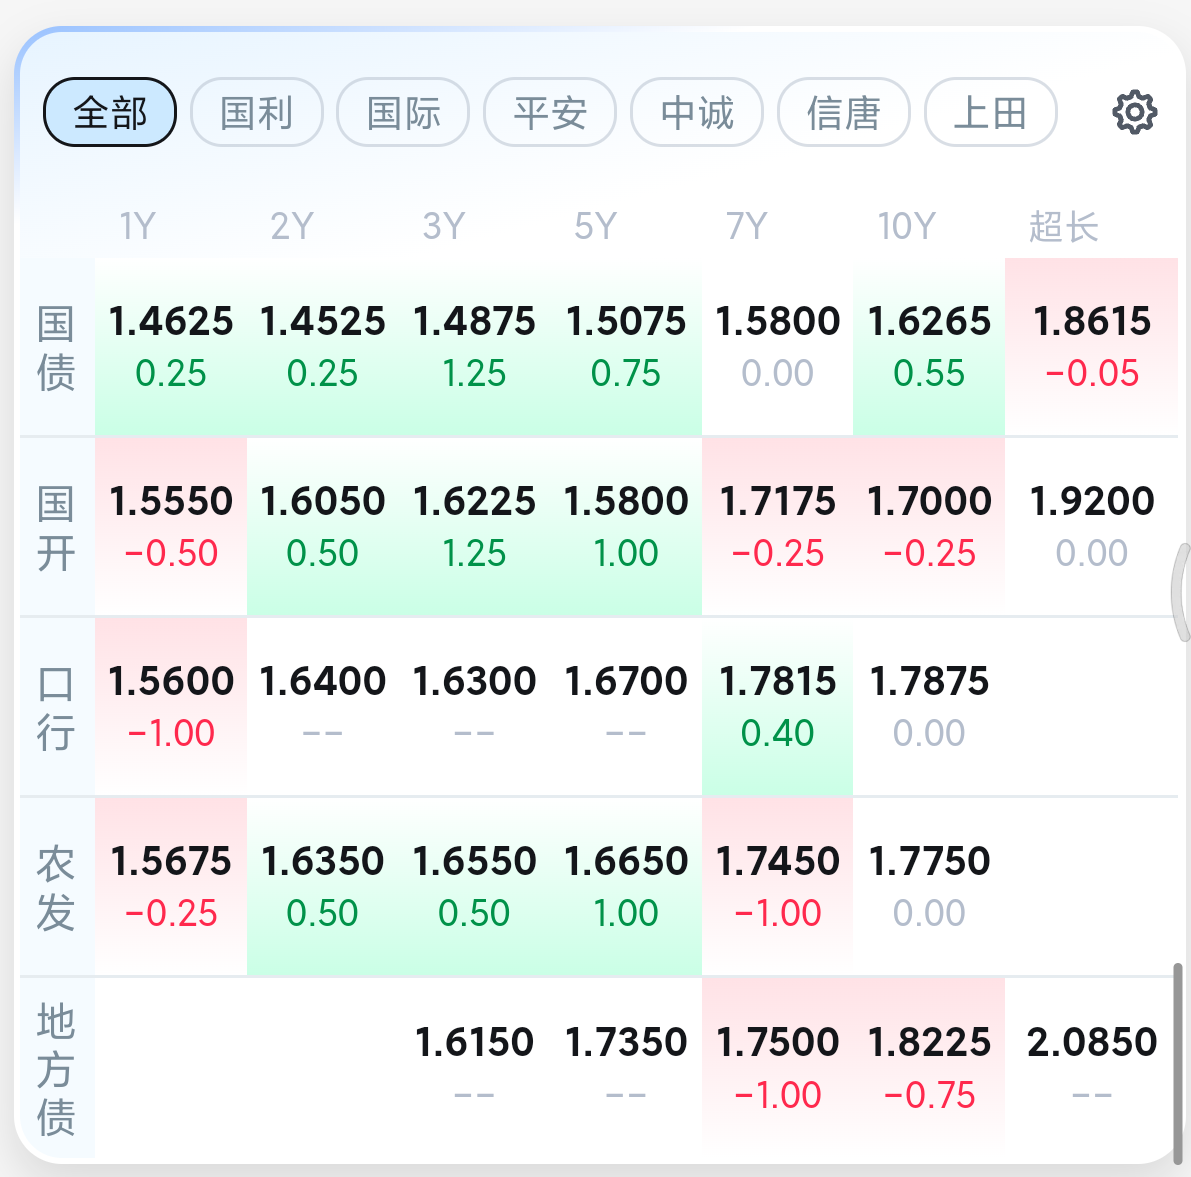Open the settings gear icon
The image size is (1191, 1177).
(1135, 112)
